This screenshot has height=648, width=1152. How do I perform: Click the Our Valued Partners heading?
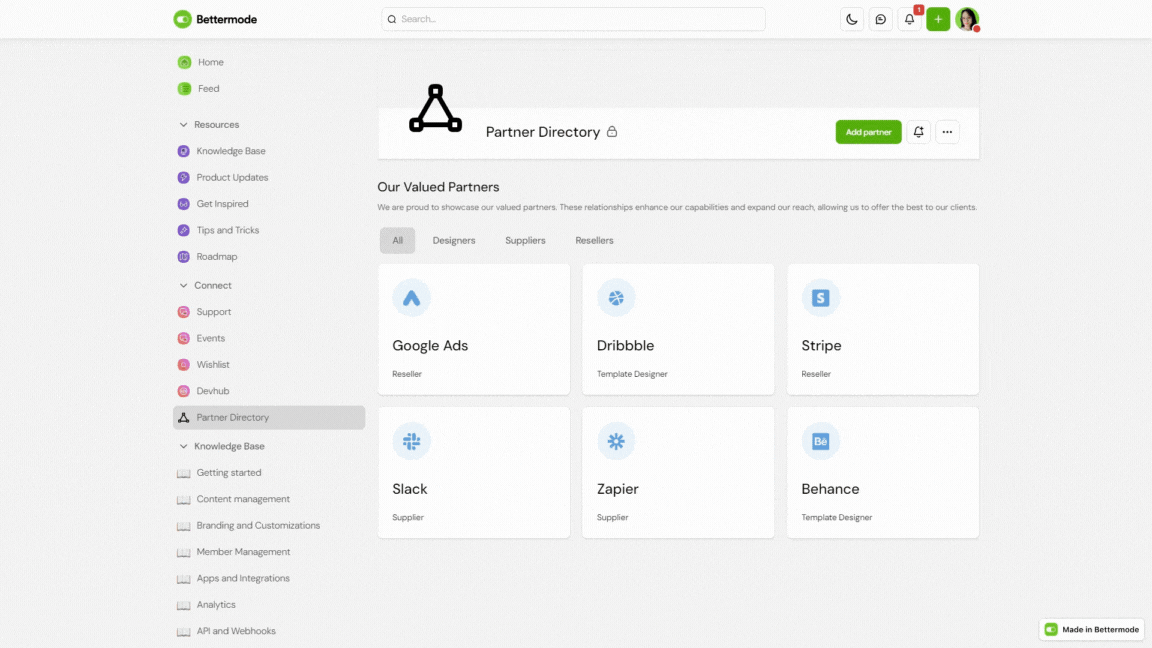click(438, 187)
